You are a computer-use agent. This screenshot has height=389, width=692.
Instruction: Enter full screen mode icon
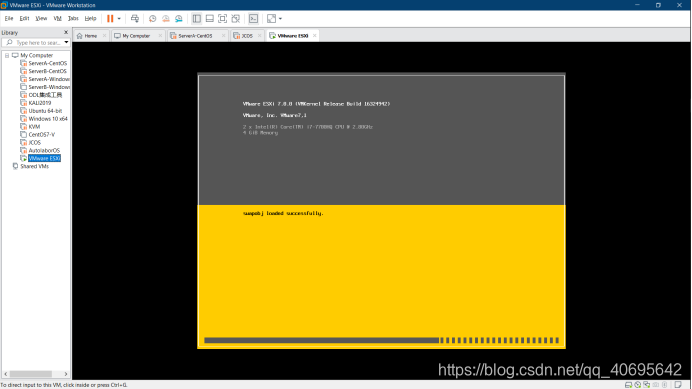click(222, 19)
